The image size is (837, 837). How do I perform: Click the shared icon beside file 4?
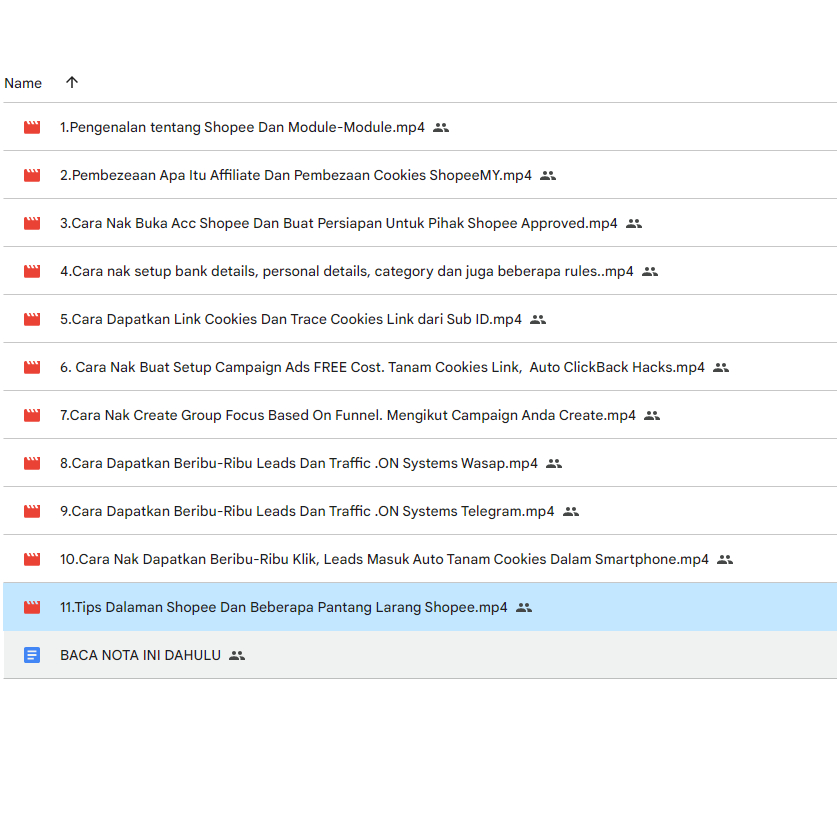pos(650,271)
